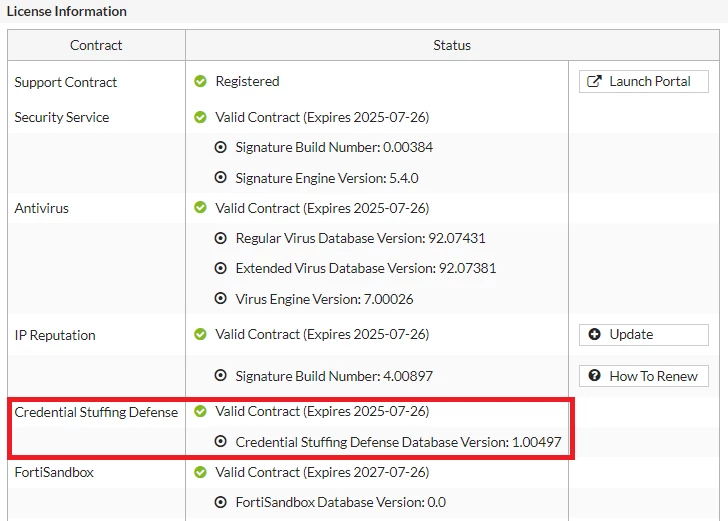The height and width of the screenshot is (521, 728).
Task: Click the Support Contract label
Action: point(65,82)
